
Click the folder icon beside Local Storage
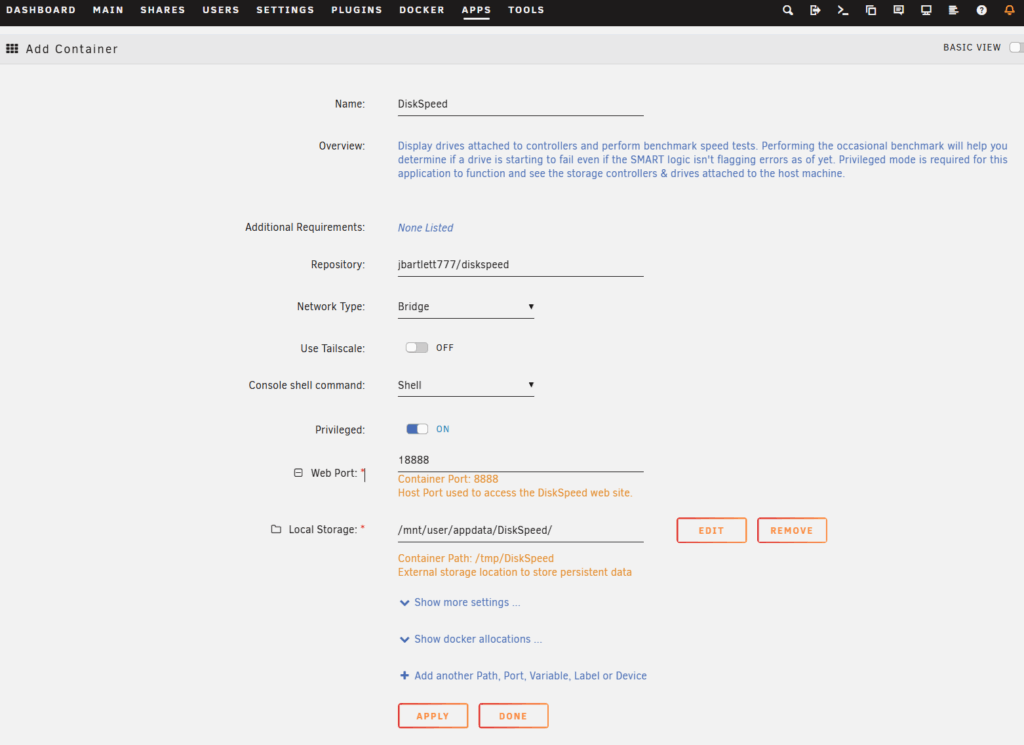(x=276, y=529)
